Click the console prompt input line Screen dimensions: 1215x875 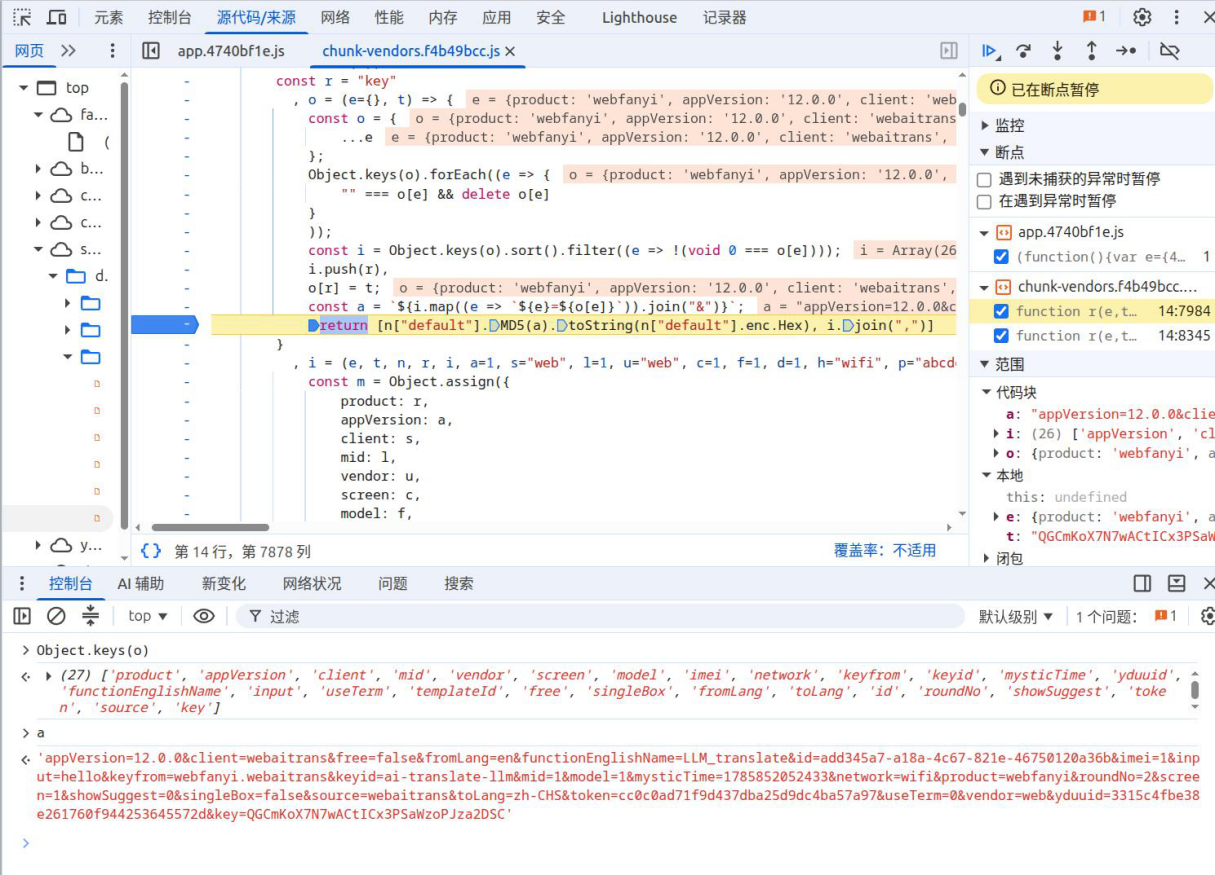coord(615,843)
